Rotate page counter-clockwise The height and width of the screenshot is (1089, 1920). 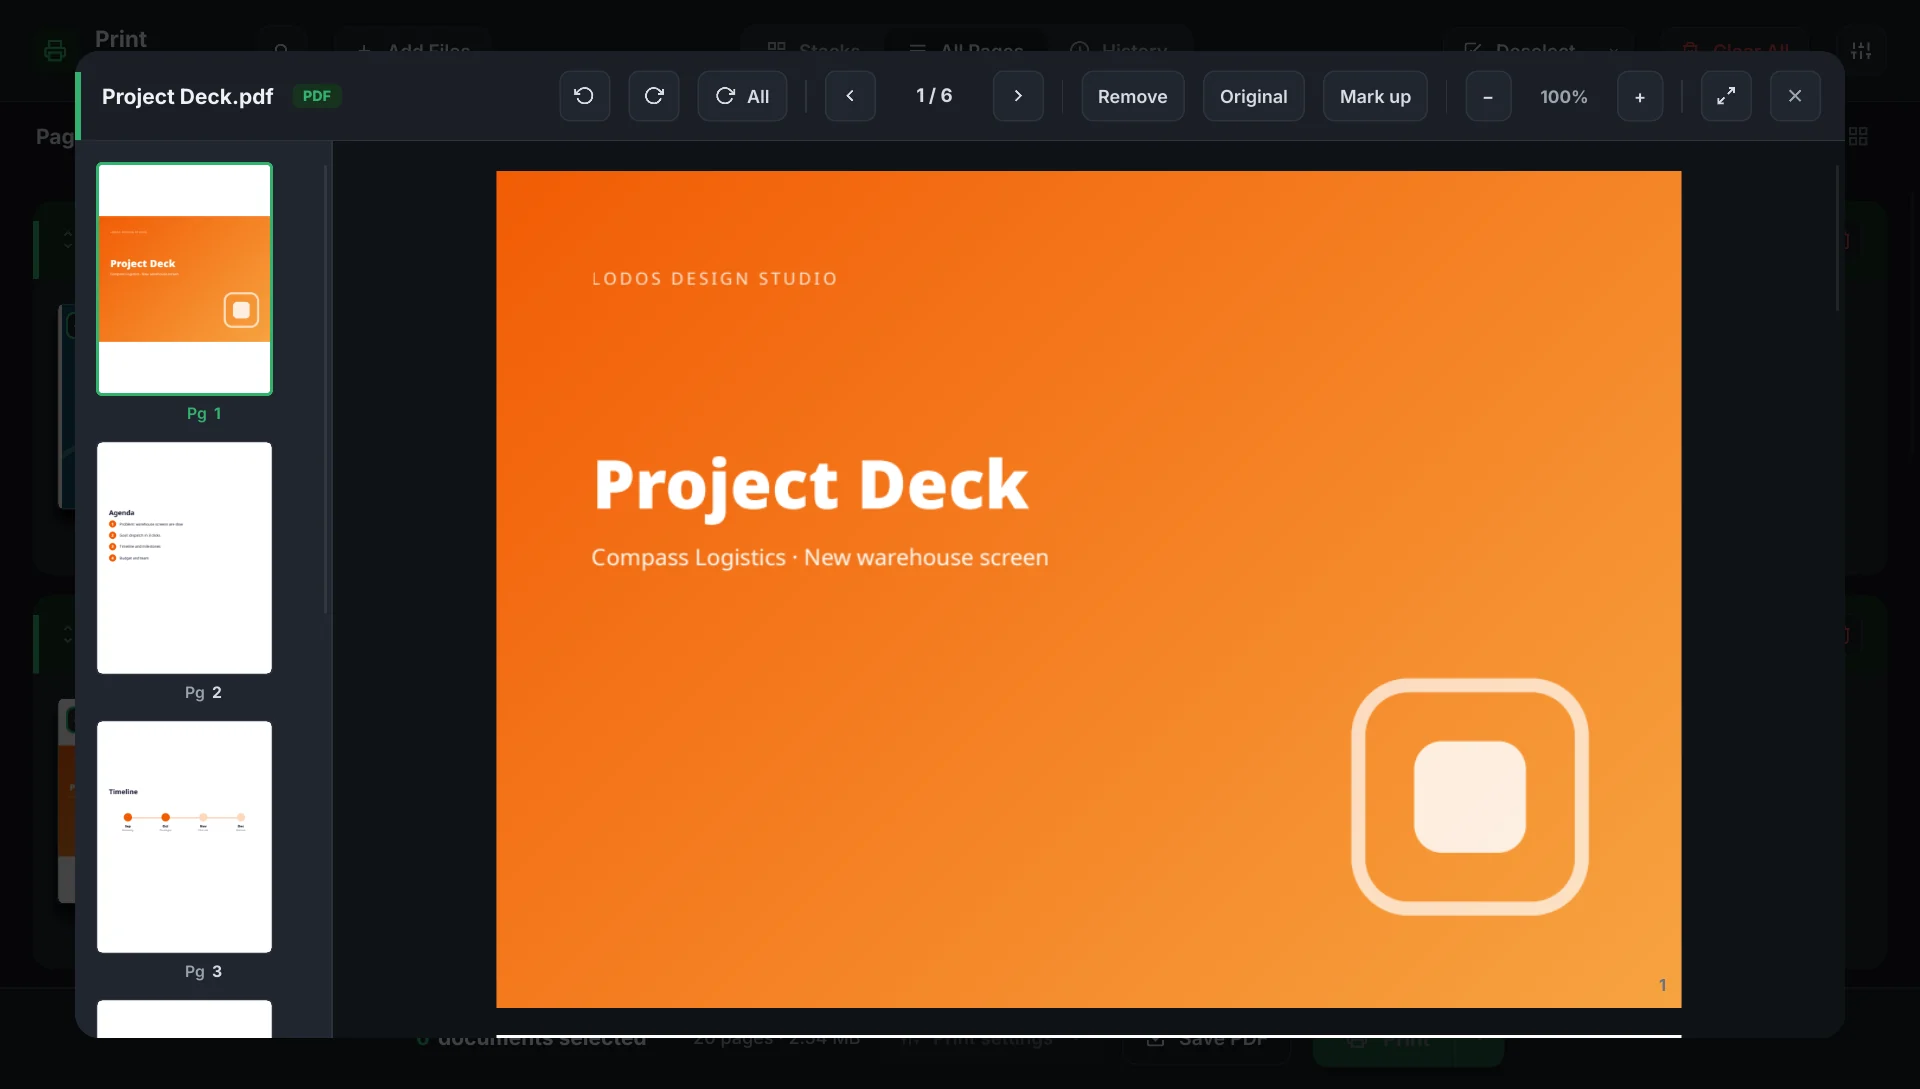pyautogui.click(x=585, y=96)
